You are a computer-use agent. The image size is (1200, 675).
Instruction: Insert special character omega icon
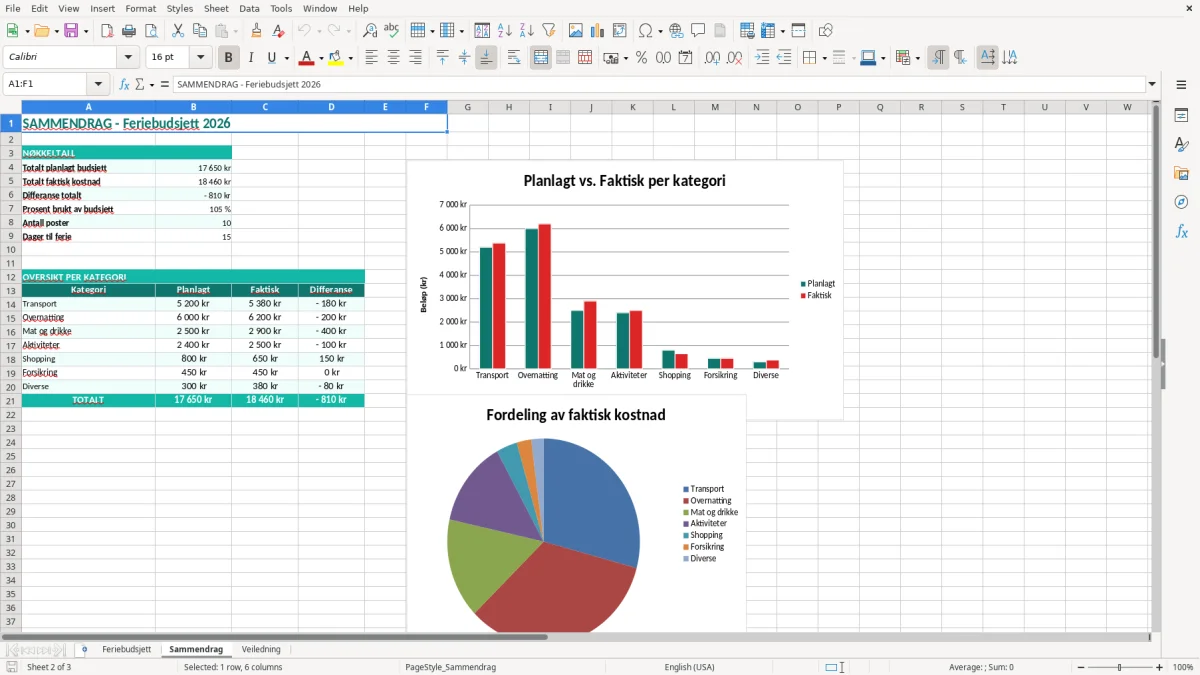pos(645,31)
